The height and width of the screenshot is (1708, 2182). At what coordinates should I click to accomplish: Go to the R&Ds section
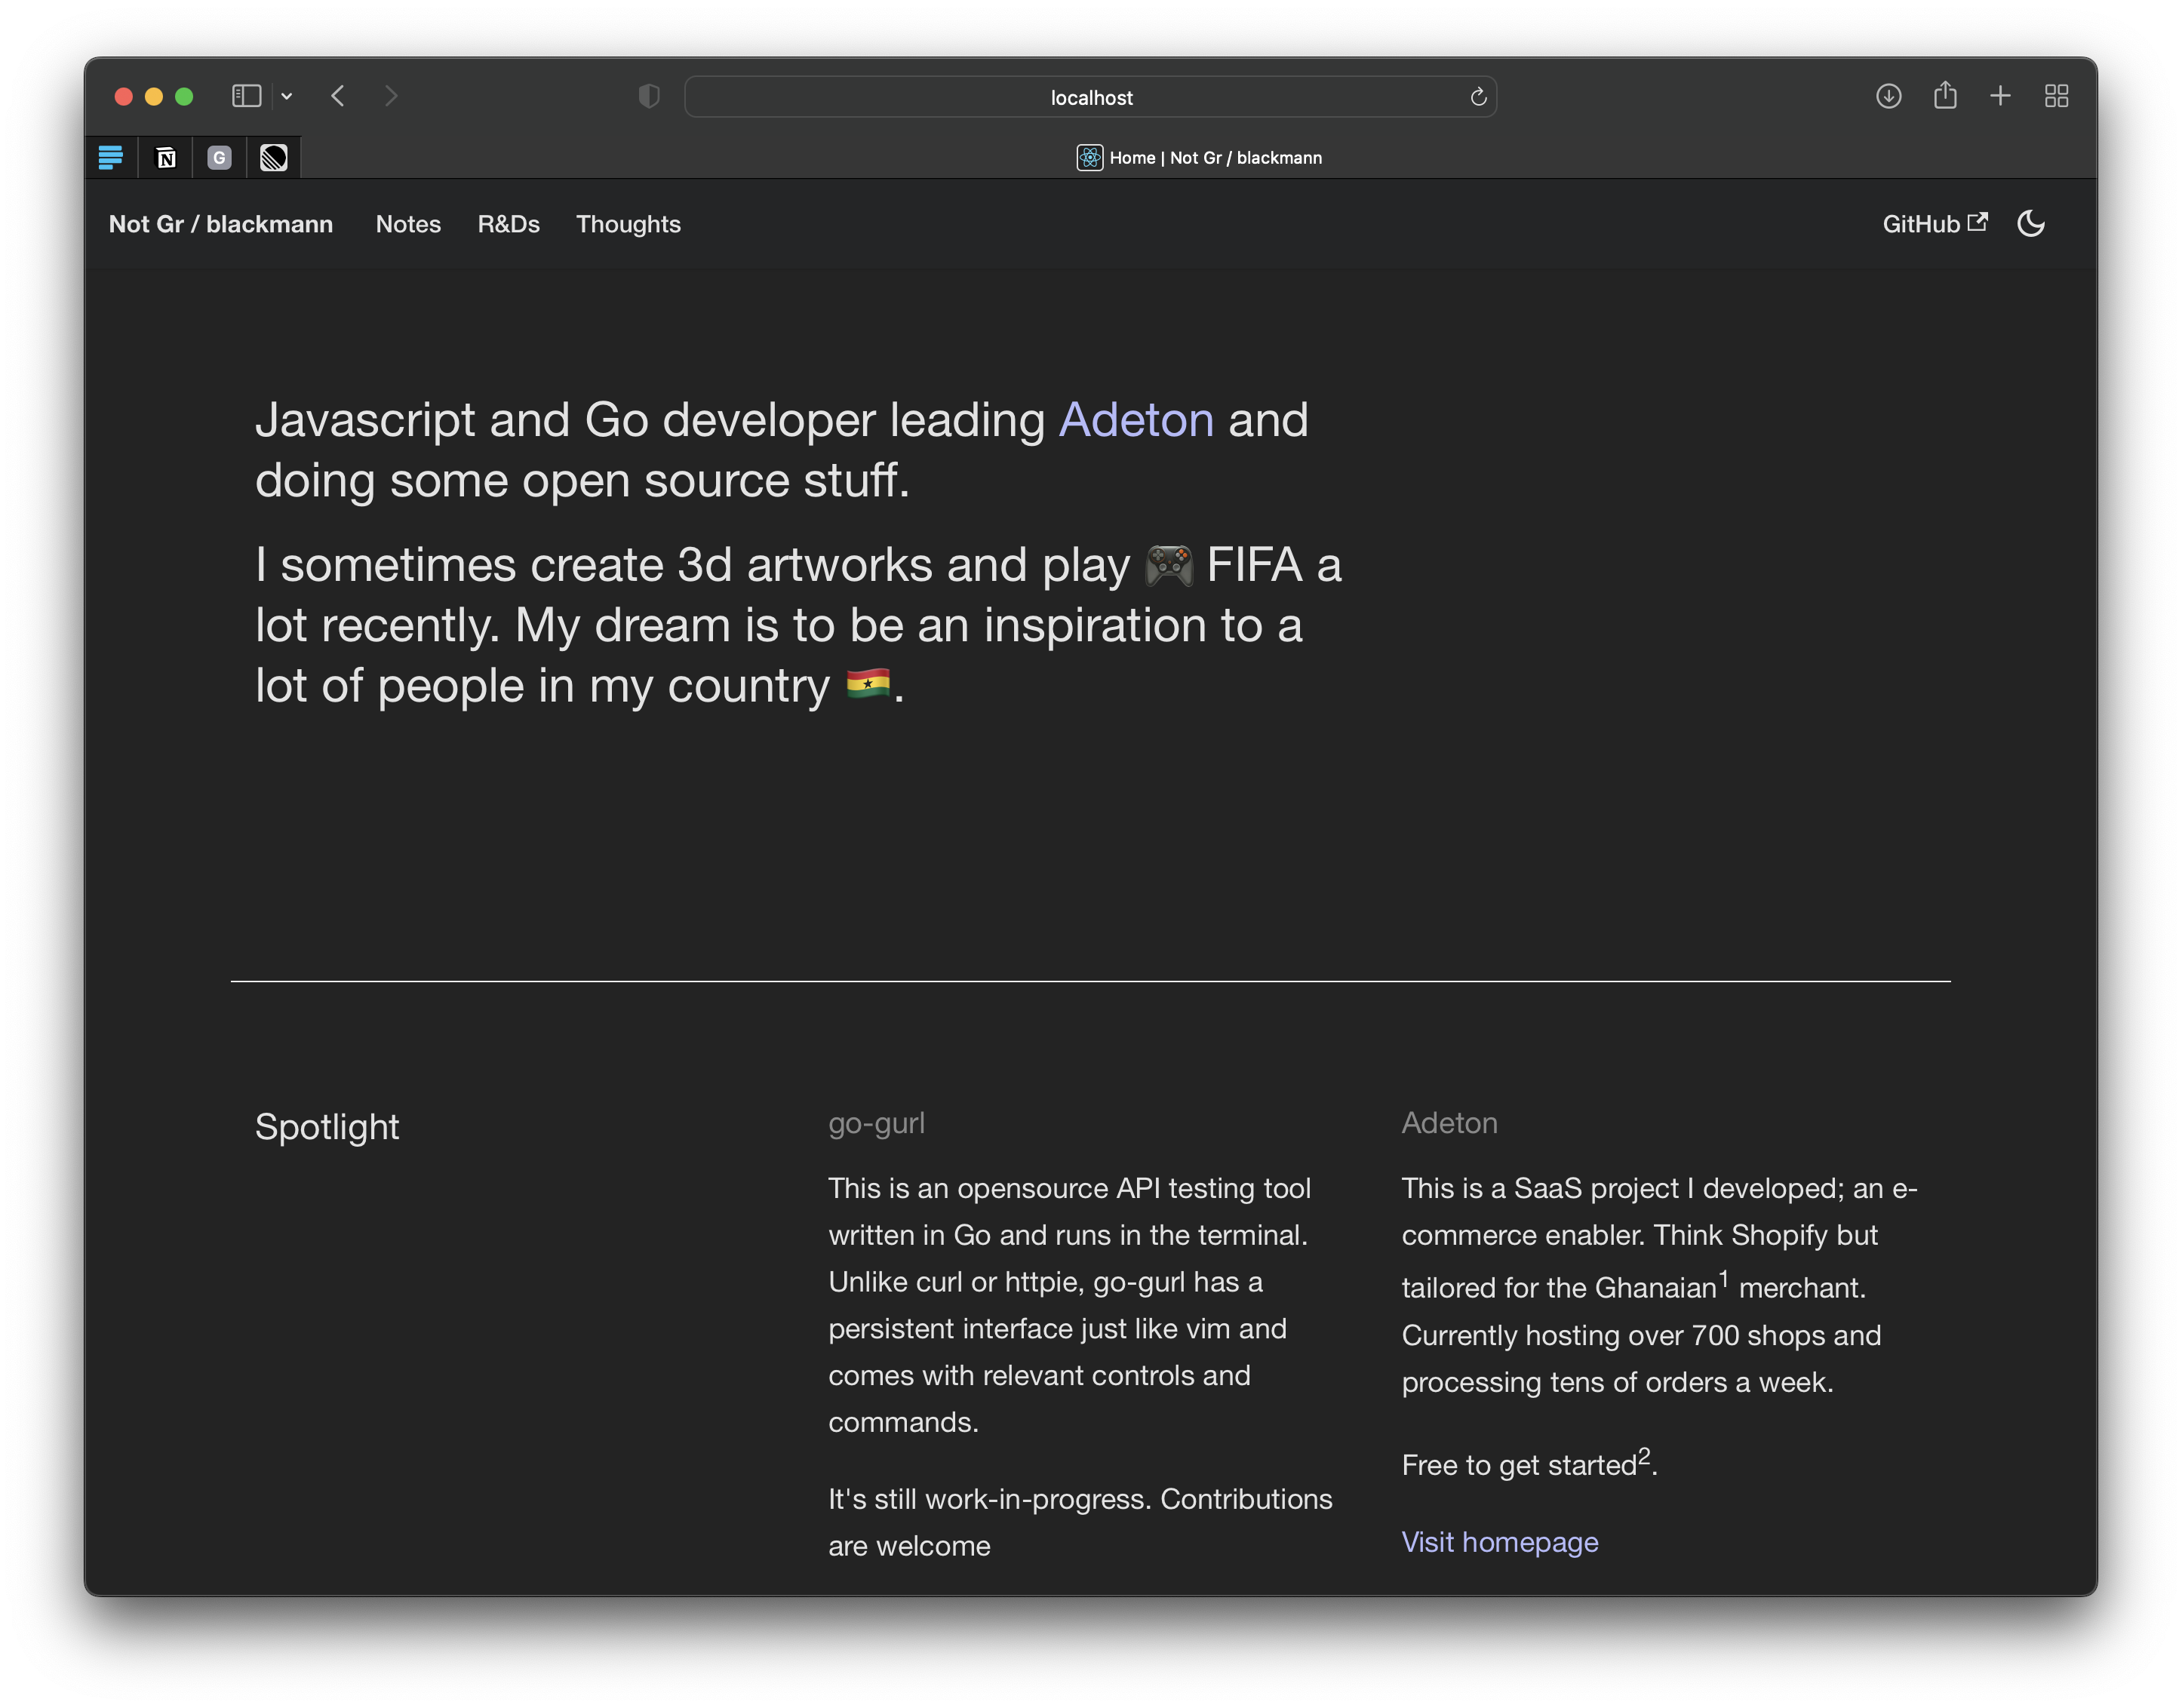click(508, 224)
